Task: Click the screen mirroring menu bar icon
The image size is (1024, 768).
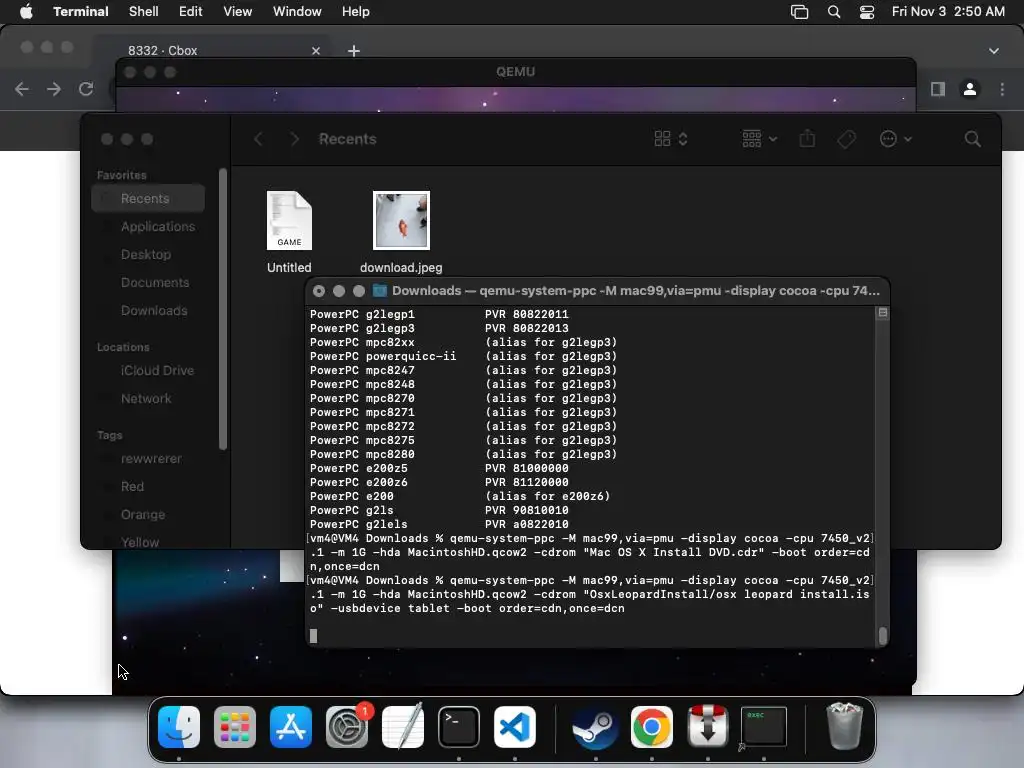Action: click(x=799, y=12)
